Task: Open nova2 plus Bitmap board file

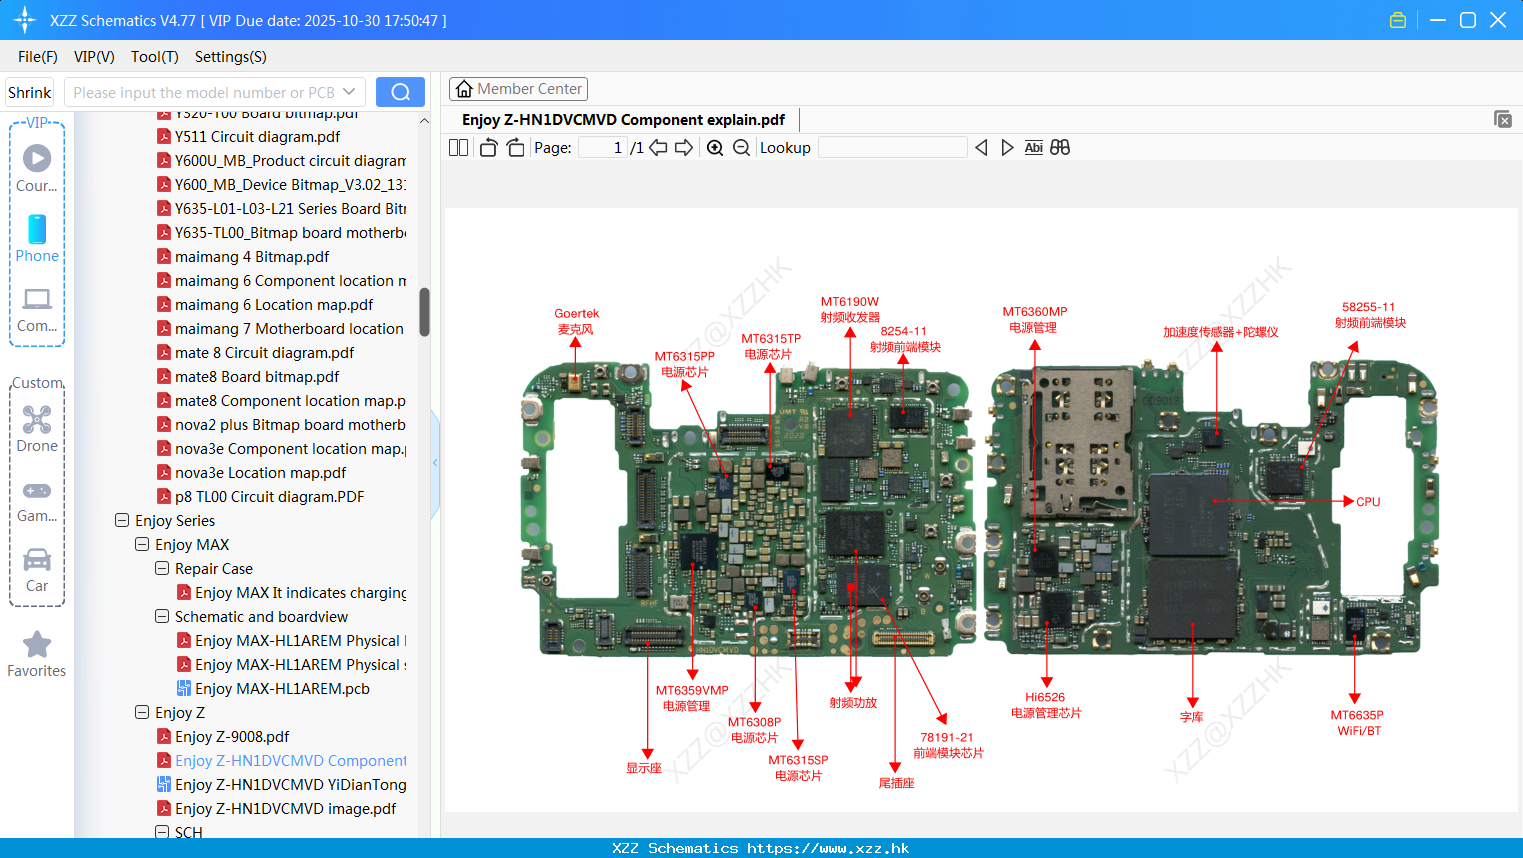Action: point(290,424)
